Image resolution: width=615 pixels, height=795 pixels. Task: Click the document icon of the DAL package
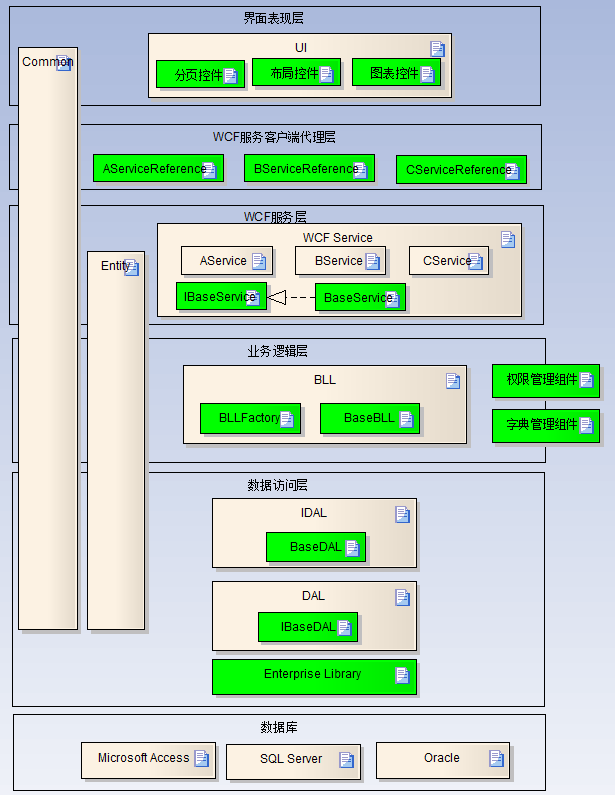pos(402,598)
